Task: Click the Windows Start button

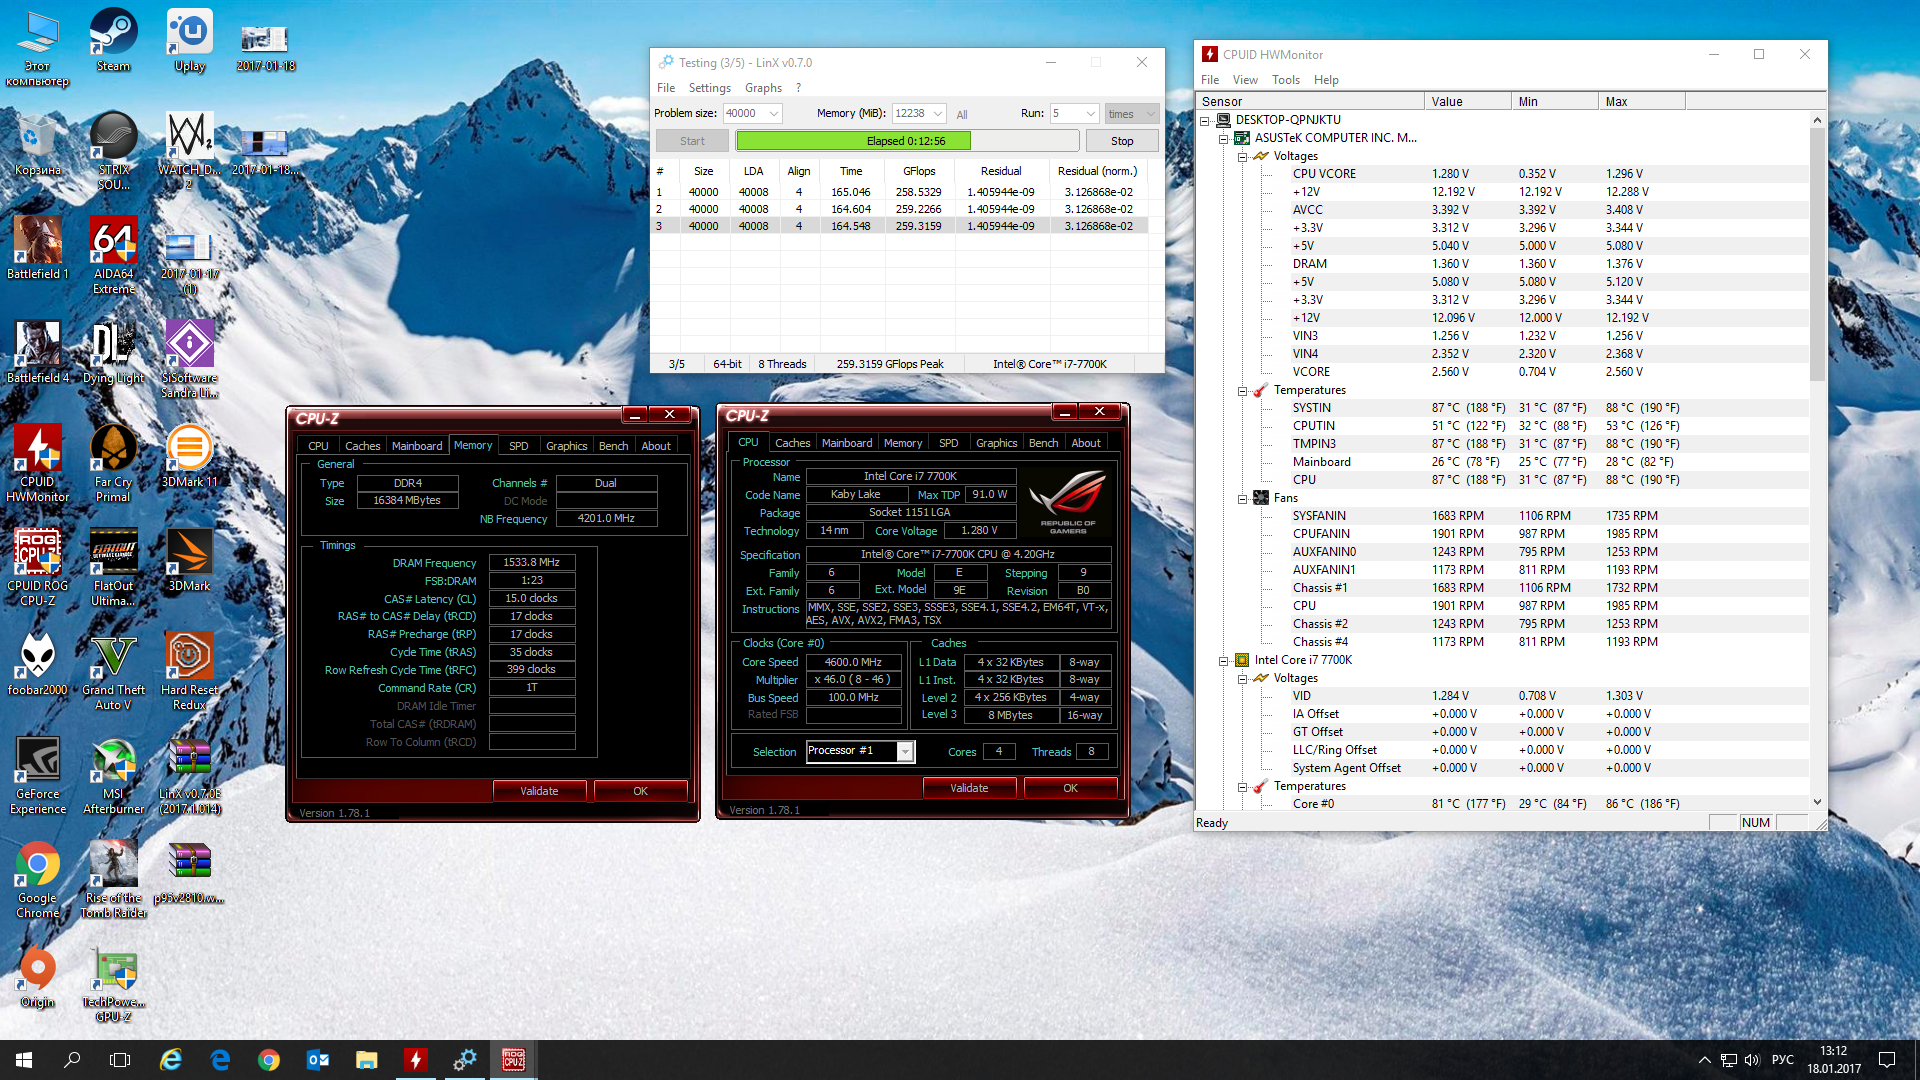Action: (24, 1060)
